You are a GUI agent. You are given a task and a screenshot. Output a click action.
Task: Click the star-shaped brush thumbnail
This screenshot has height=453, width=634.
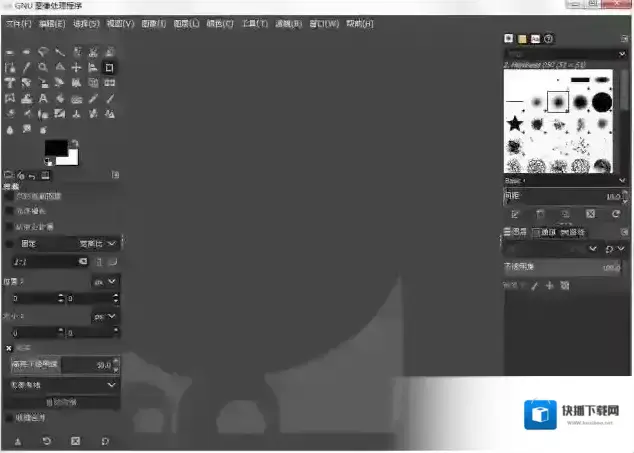(515, 124)
